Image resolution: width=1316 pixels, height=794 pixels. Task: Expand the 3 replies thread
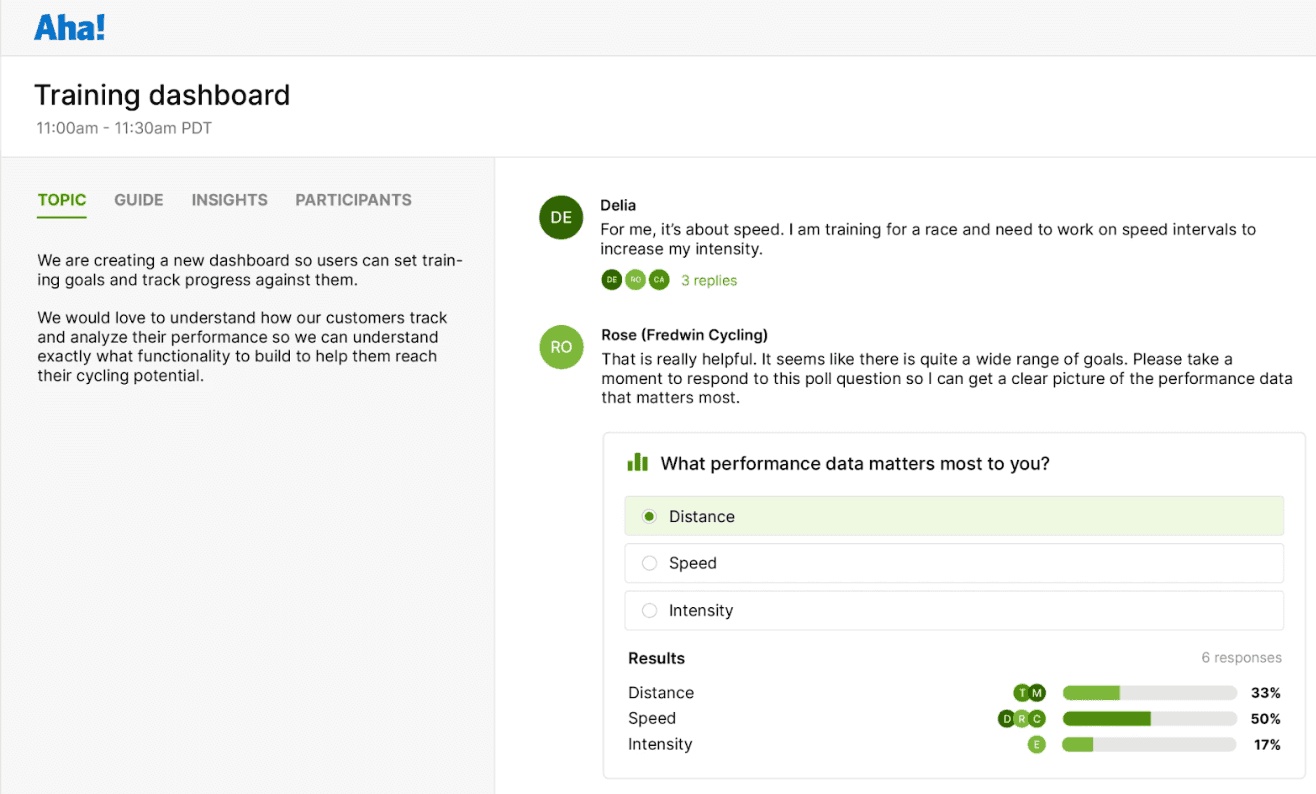pos(709,280)
